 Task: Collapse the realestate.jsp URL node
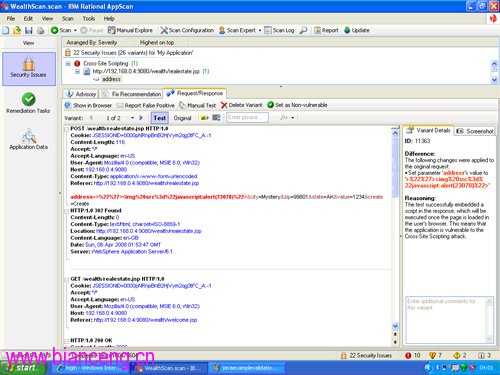click(x=77, y=71)
